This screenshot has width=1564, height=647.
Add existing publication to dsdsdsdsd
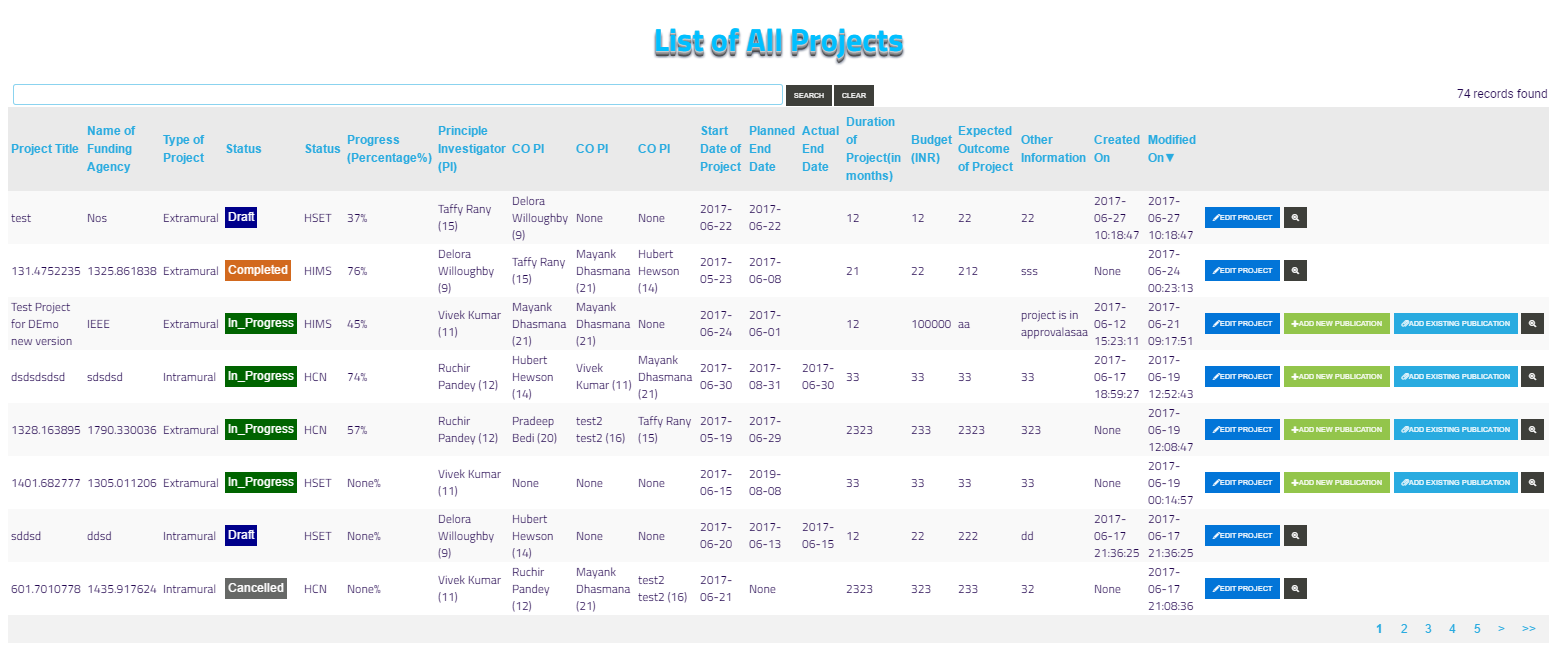1455,376
